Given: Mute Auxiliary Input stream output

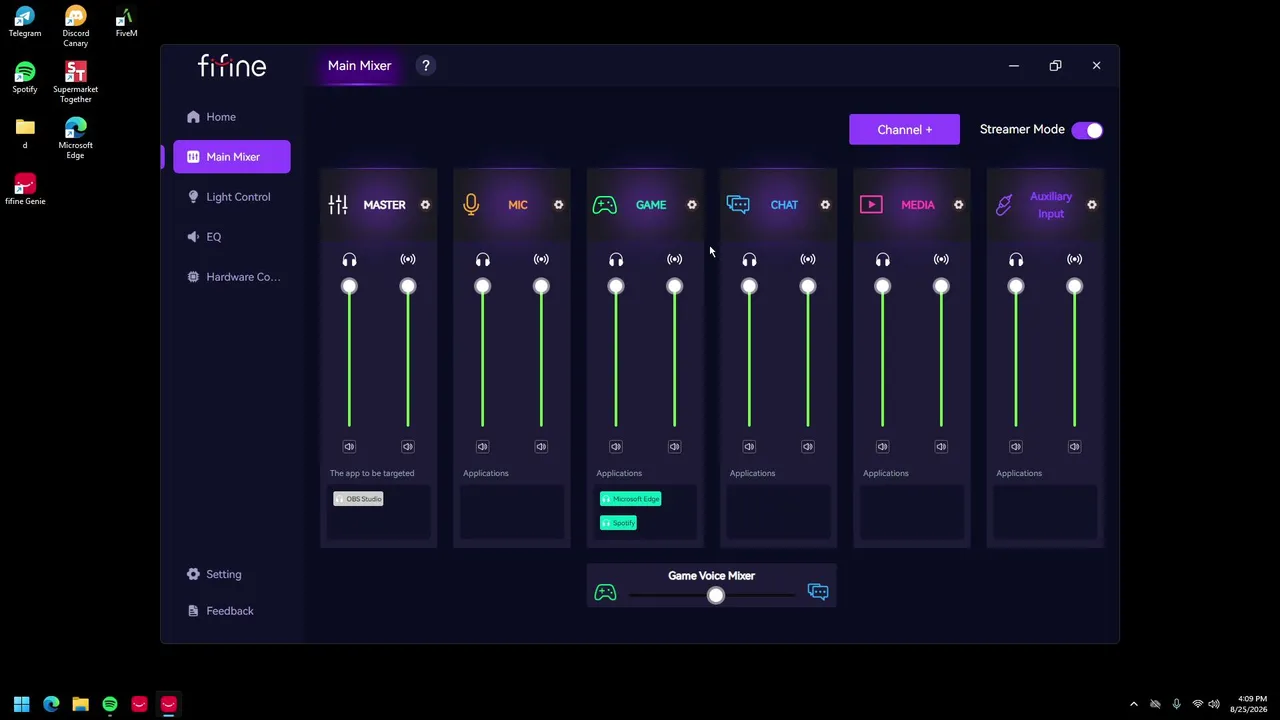Looking at the screenshot, I should (1075, 447).
